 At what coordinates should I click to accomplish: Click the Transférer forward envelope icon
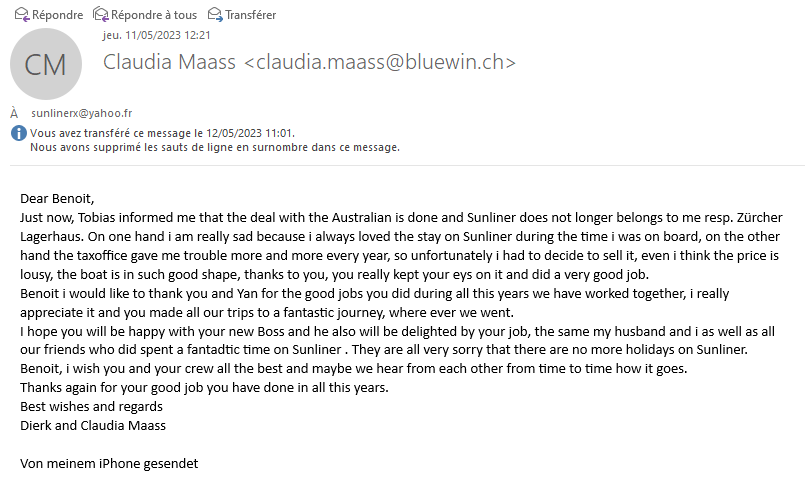pyautogui.click(x=215, y=14)
